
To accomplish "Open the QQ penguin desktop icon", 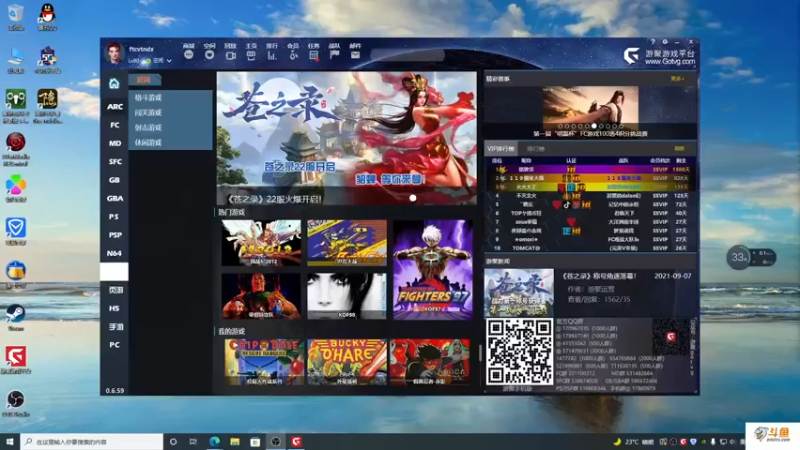I will click(47, 16).
